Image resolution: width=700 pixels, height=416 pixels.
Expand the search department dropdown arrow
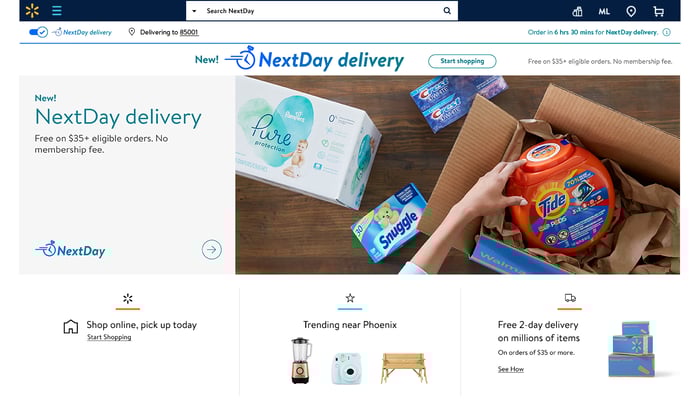click(x=194, y=11)
